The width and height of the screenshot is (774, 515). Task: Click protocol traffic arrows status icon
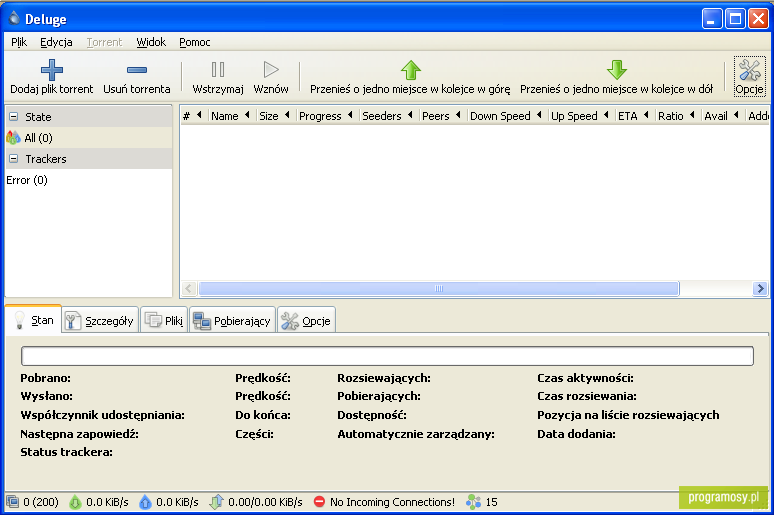click(216, 502)
